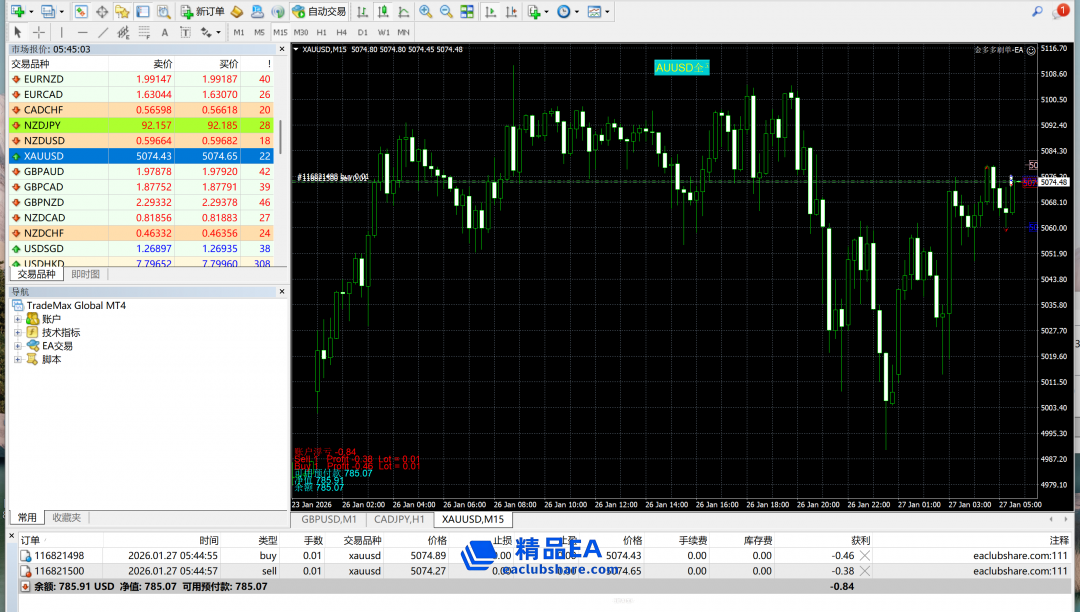Open the tile windows grid icon

[x=467, y=12]
